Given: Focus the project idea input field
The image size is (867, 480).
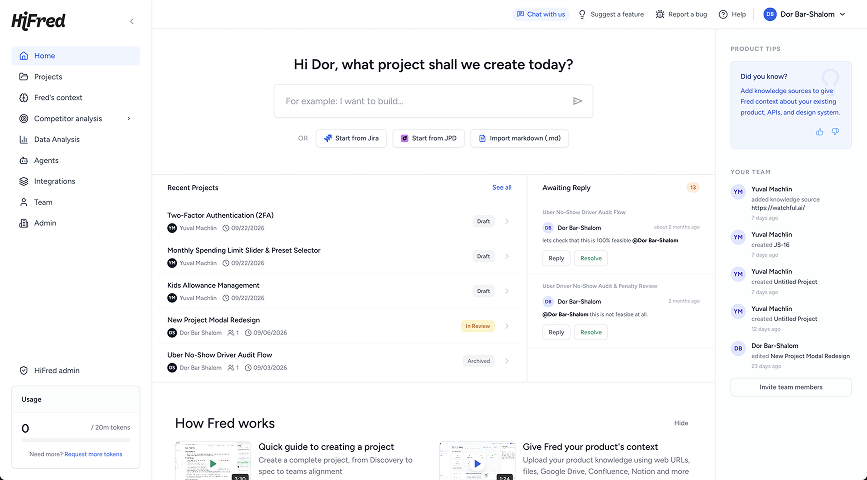Looking at the screenshot, I should pos(434,101).
